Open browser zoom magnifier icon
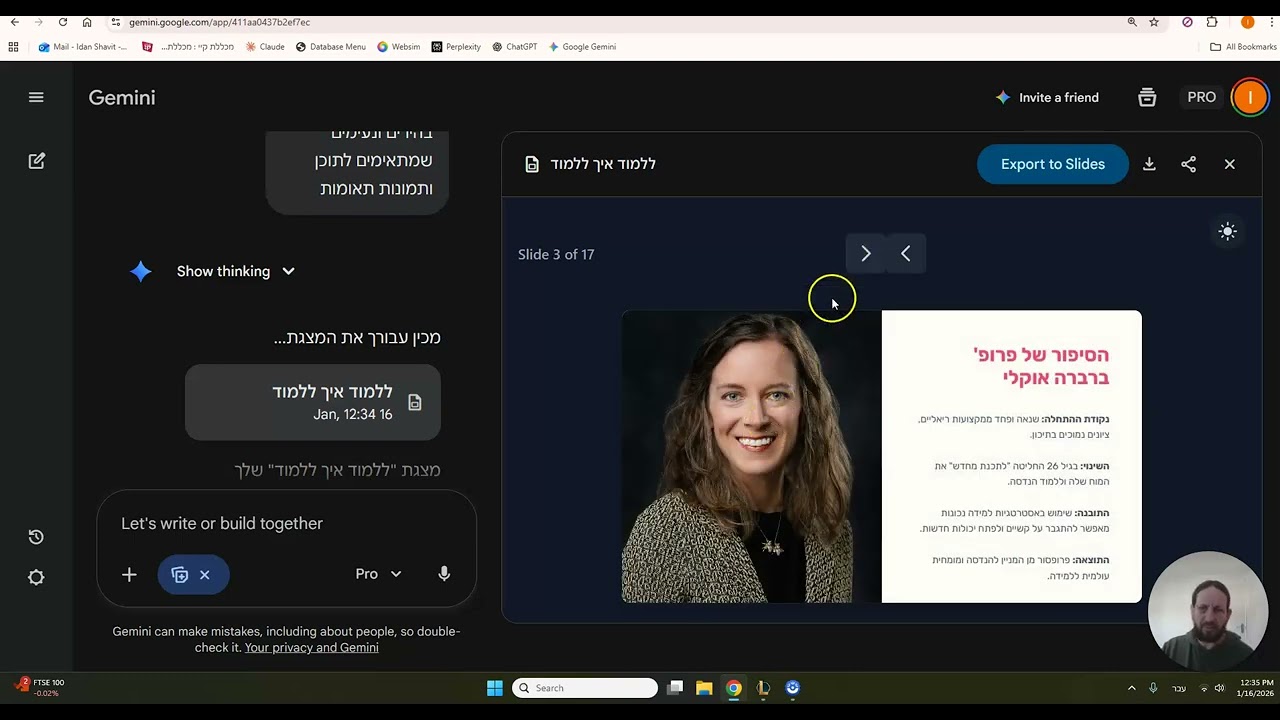Viewport: 1280px width, 720px height. point(1132,22)
